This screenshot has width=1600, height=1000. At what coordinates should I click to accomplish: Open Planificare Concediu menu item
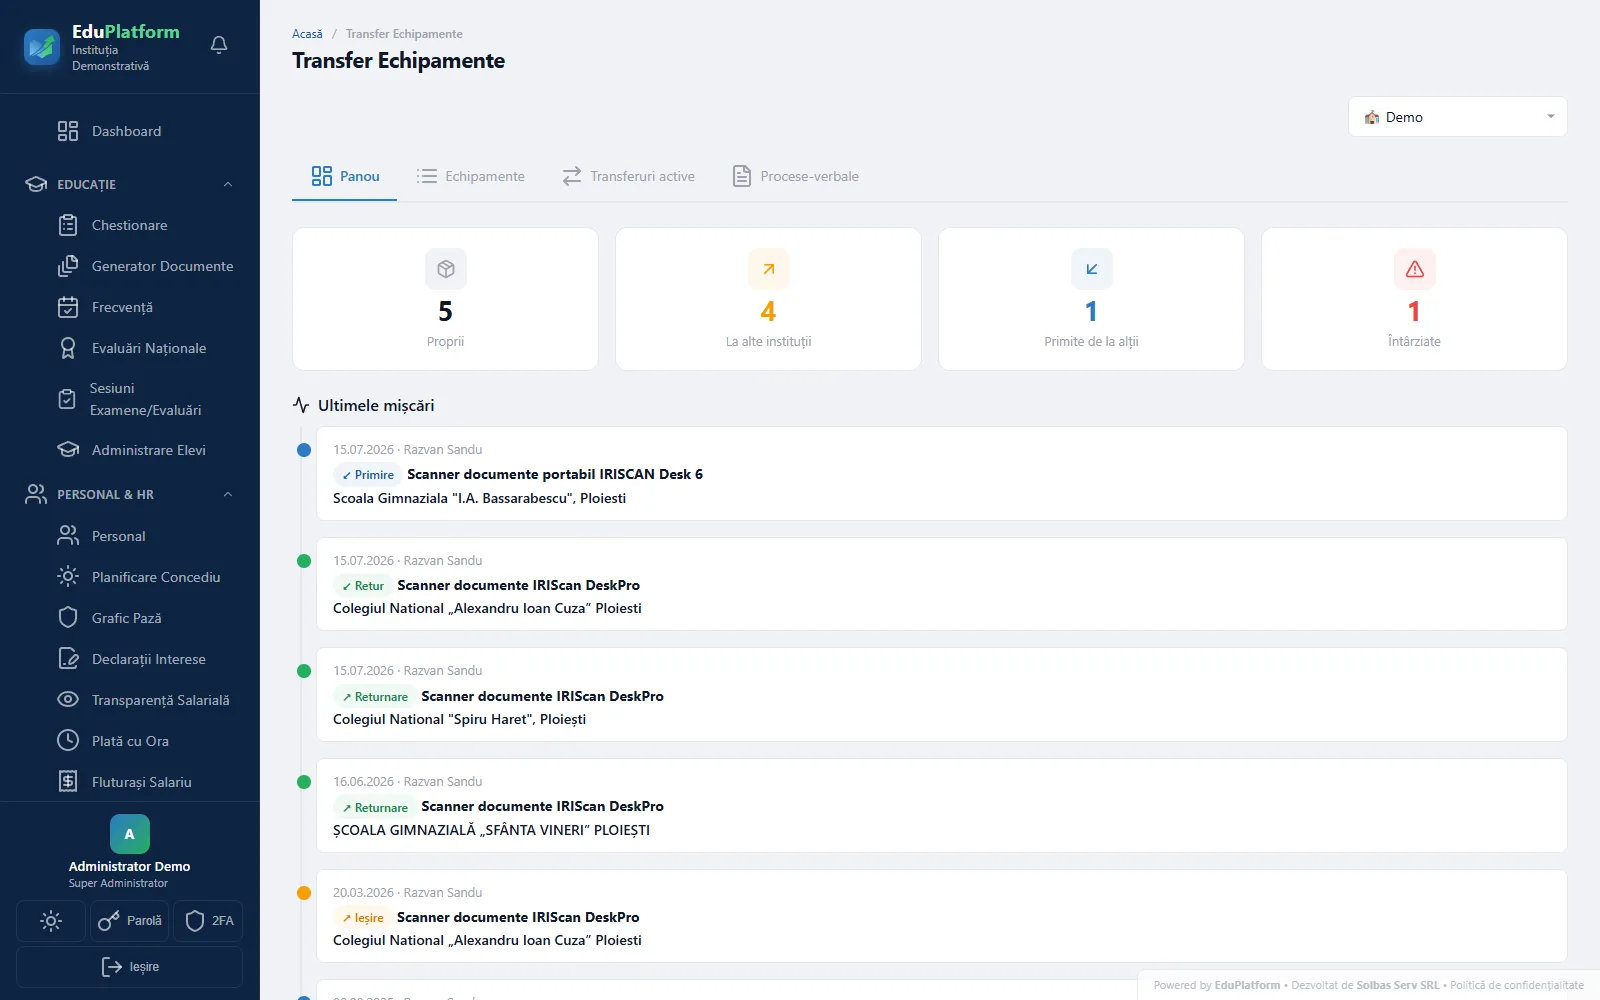point(130,577)
